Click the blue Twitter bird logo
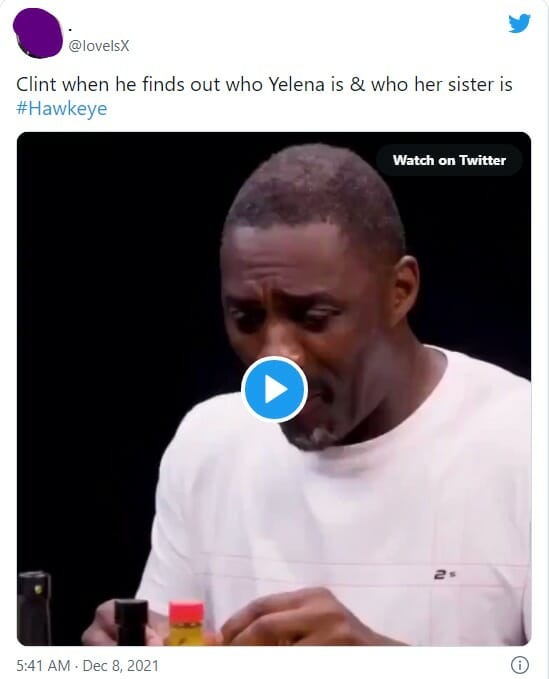This screenshot has width=549, height=679. point(519,23)
